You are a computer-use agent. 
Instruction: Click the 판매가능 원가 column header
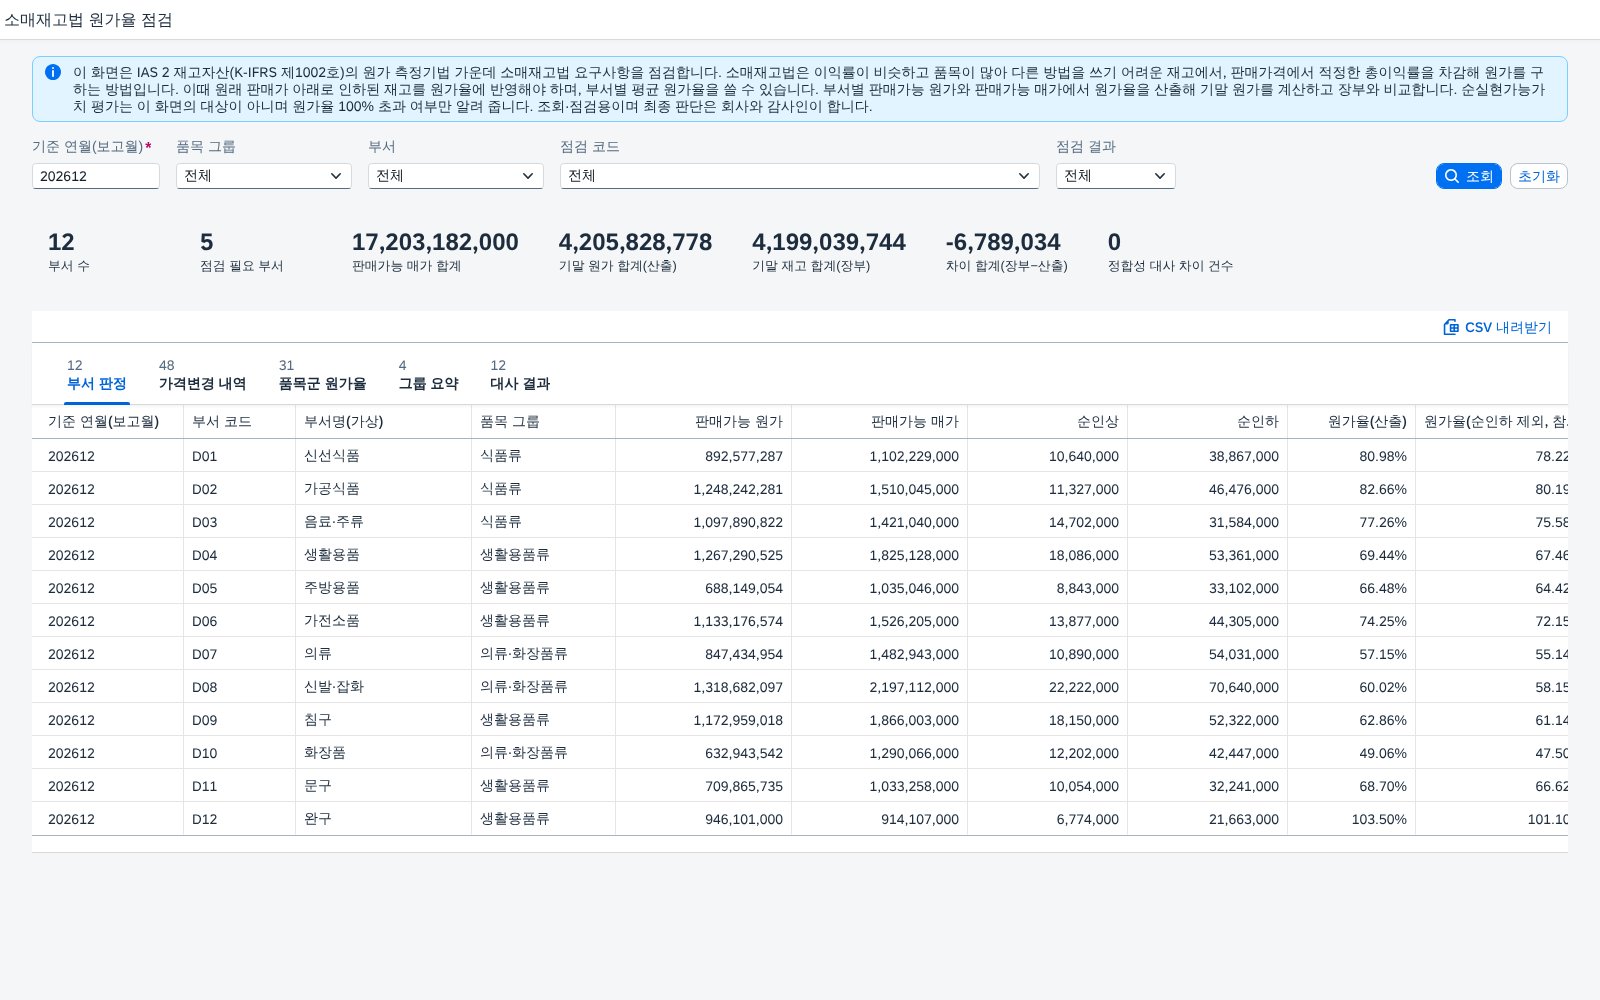coord(704,422)
